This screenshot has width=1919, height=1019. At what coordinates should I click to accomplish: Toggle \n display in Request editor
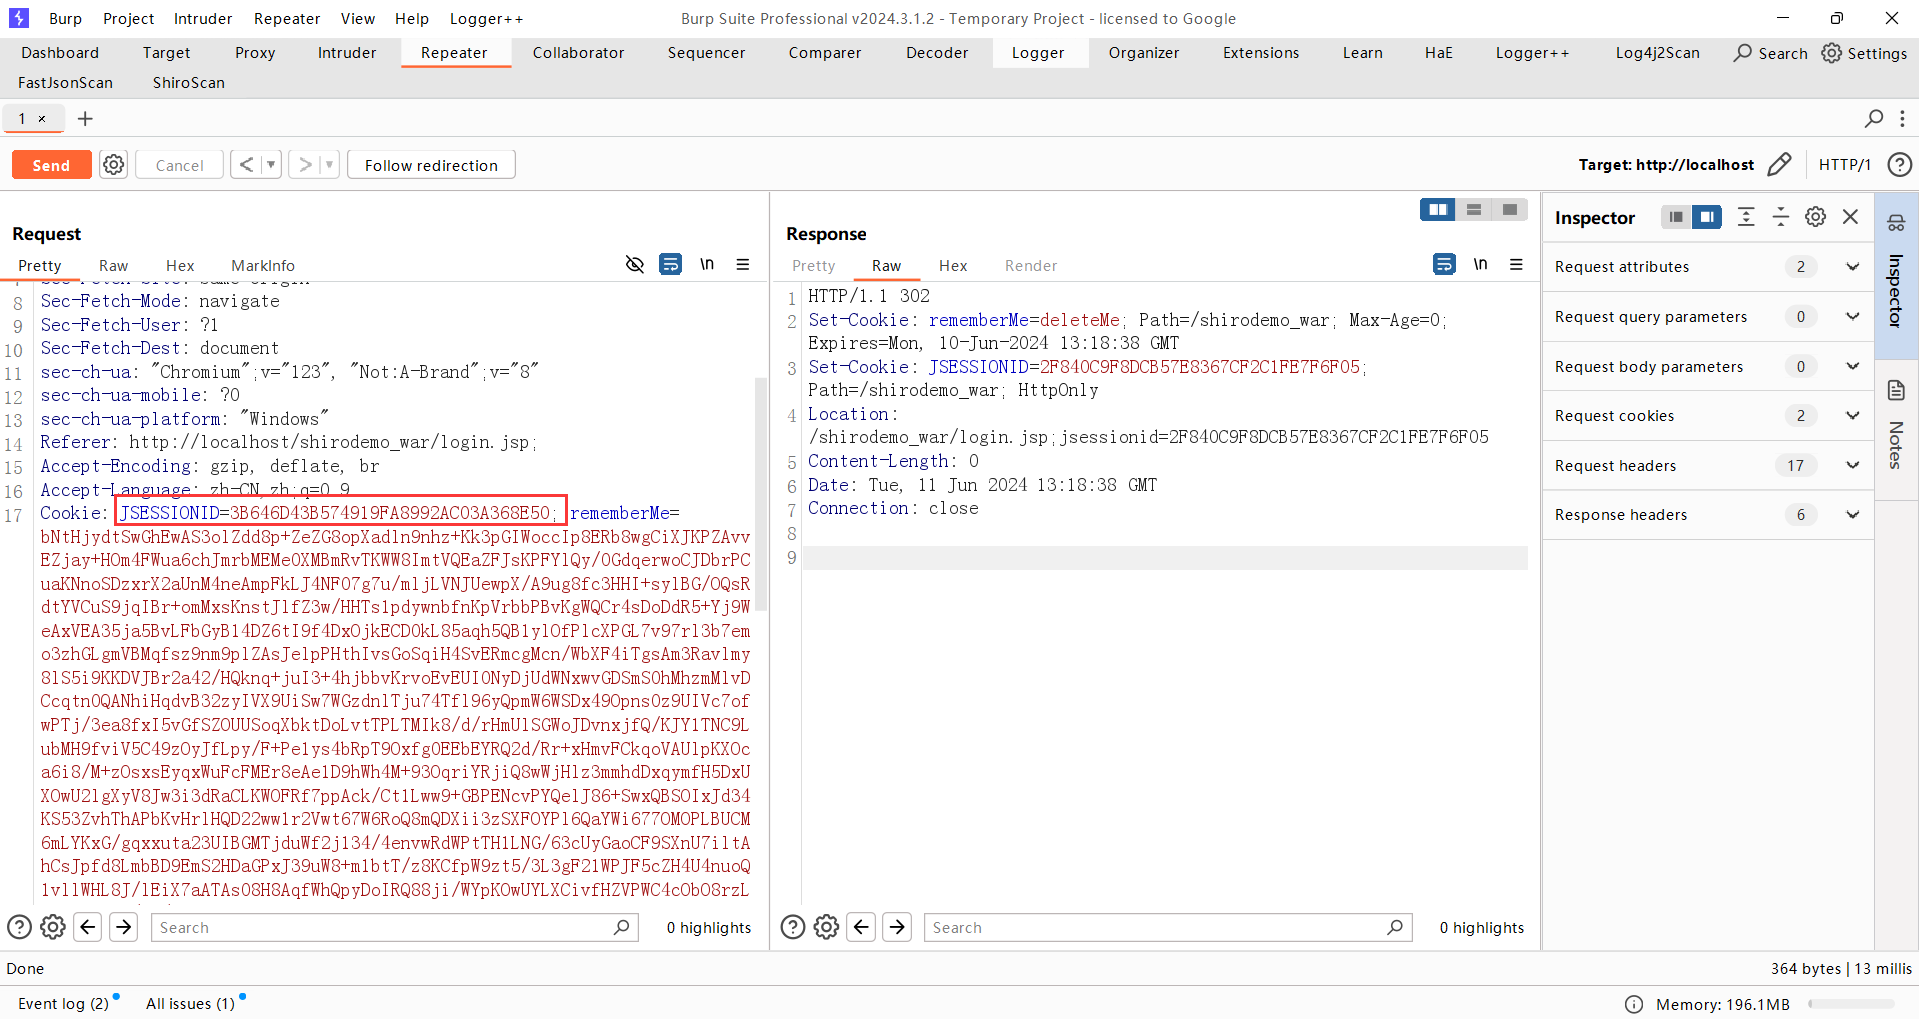(x=707, y=264)
